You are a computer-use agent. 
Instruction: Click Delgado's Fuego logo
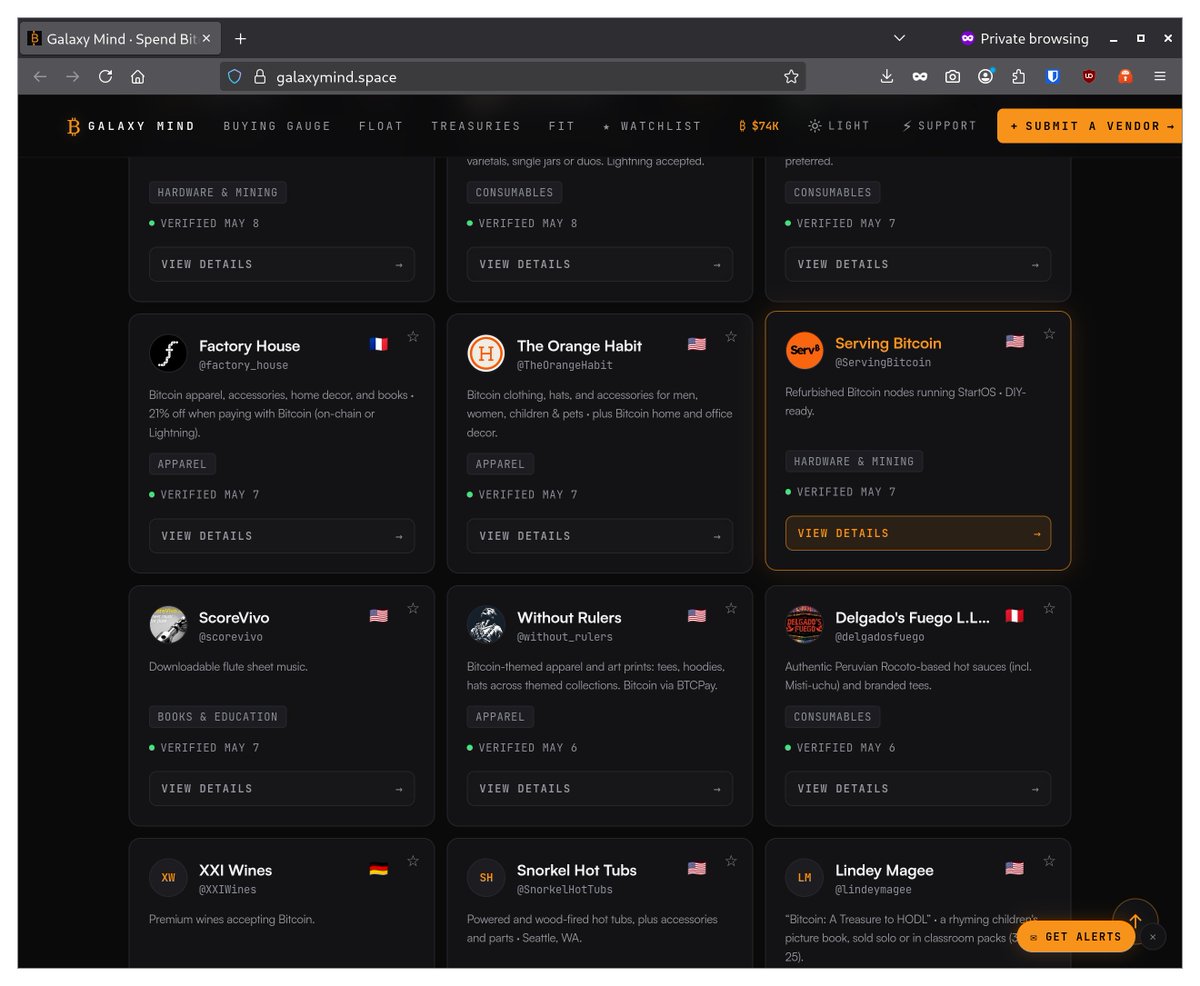[x=804, y=625]
